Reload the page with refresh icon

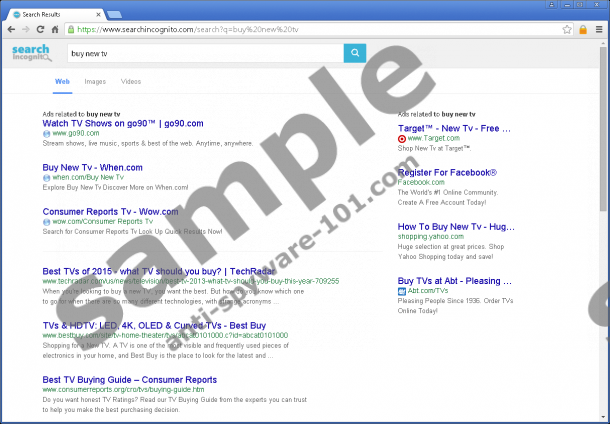(x=47, y=29)
